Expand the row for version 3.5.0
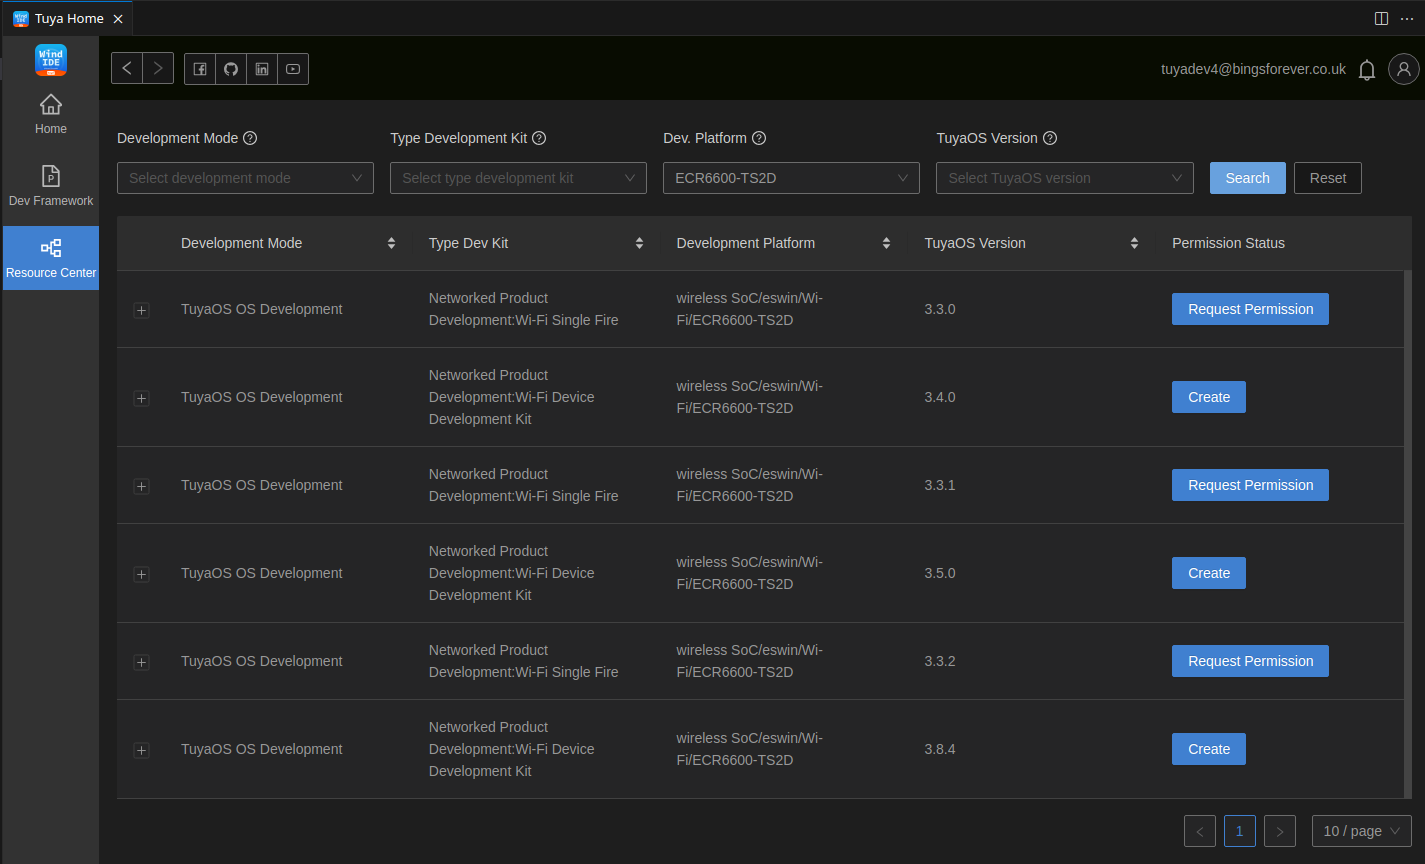 141,574
